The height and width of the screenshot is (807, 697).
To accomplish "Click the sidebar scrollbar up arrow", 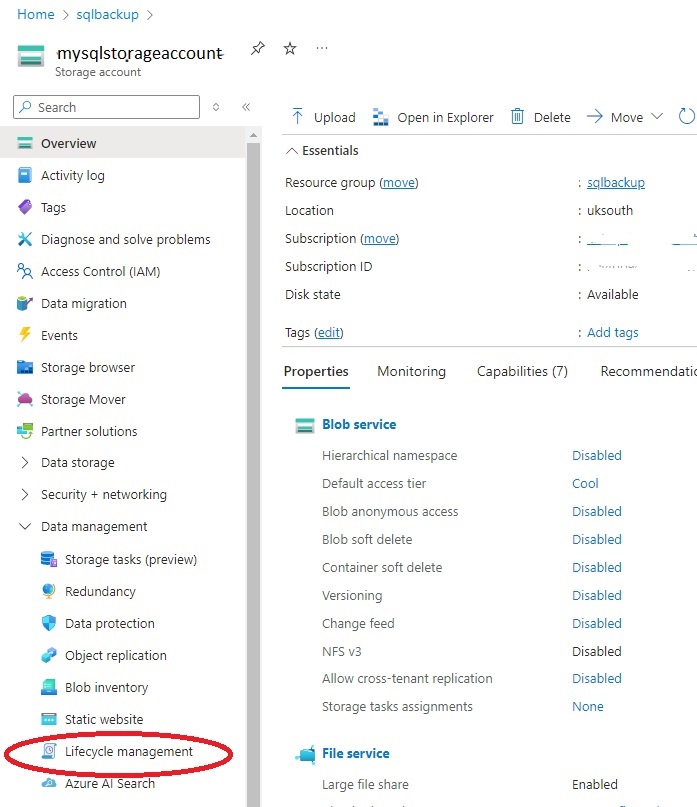I will [253, 135].
